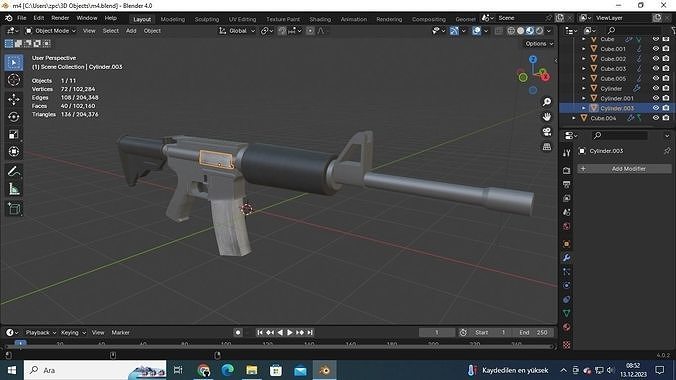Open the Object Constraints properties tab

(566, 299)
